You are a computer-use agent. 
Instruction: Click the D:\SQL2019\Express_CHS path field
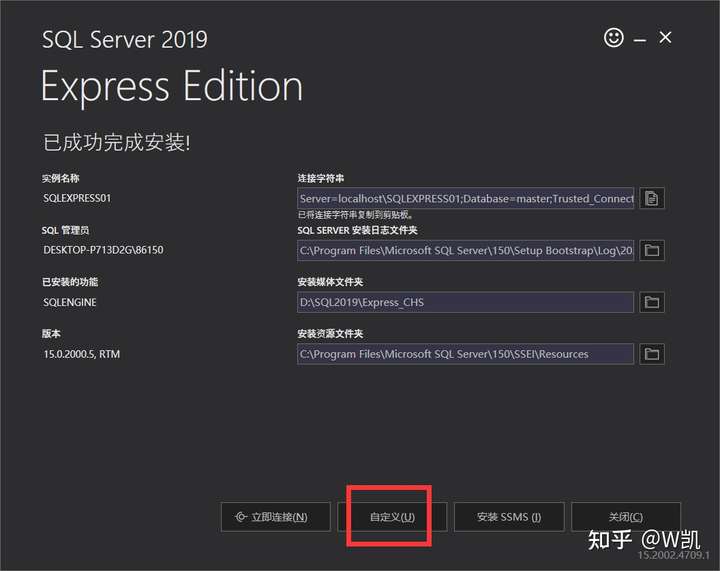click(466, 302)
